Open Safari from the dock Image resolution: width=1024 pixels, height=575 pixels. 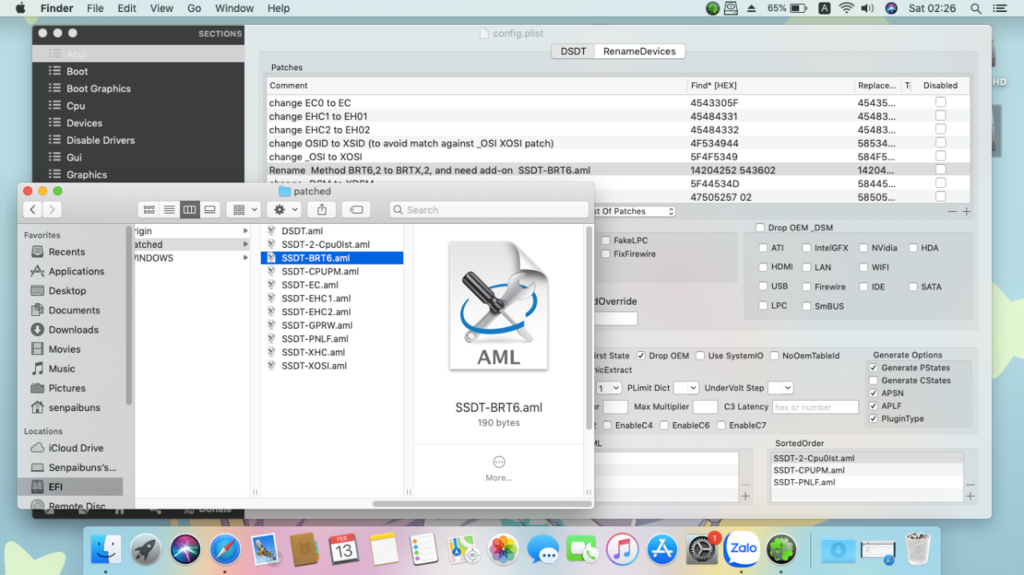click(x=225, y=549)
